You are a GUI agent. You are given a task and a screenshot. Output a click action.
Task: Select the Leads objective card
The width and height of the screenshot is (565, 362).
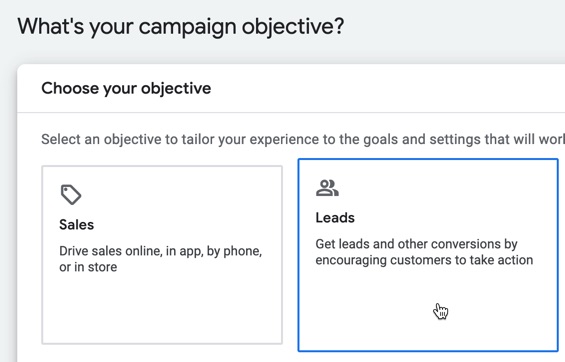click(428, 255)
